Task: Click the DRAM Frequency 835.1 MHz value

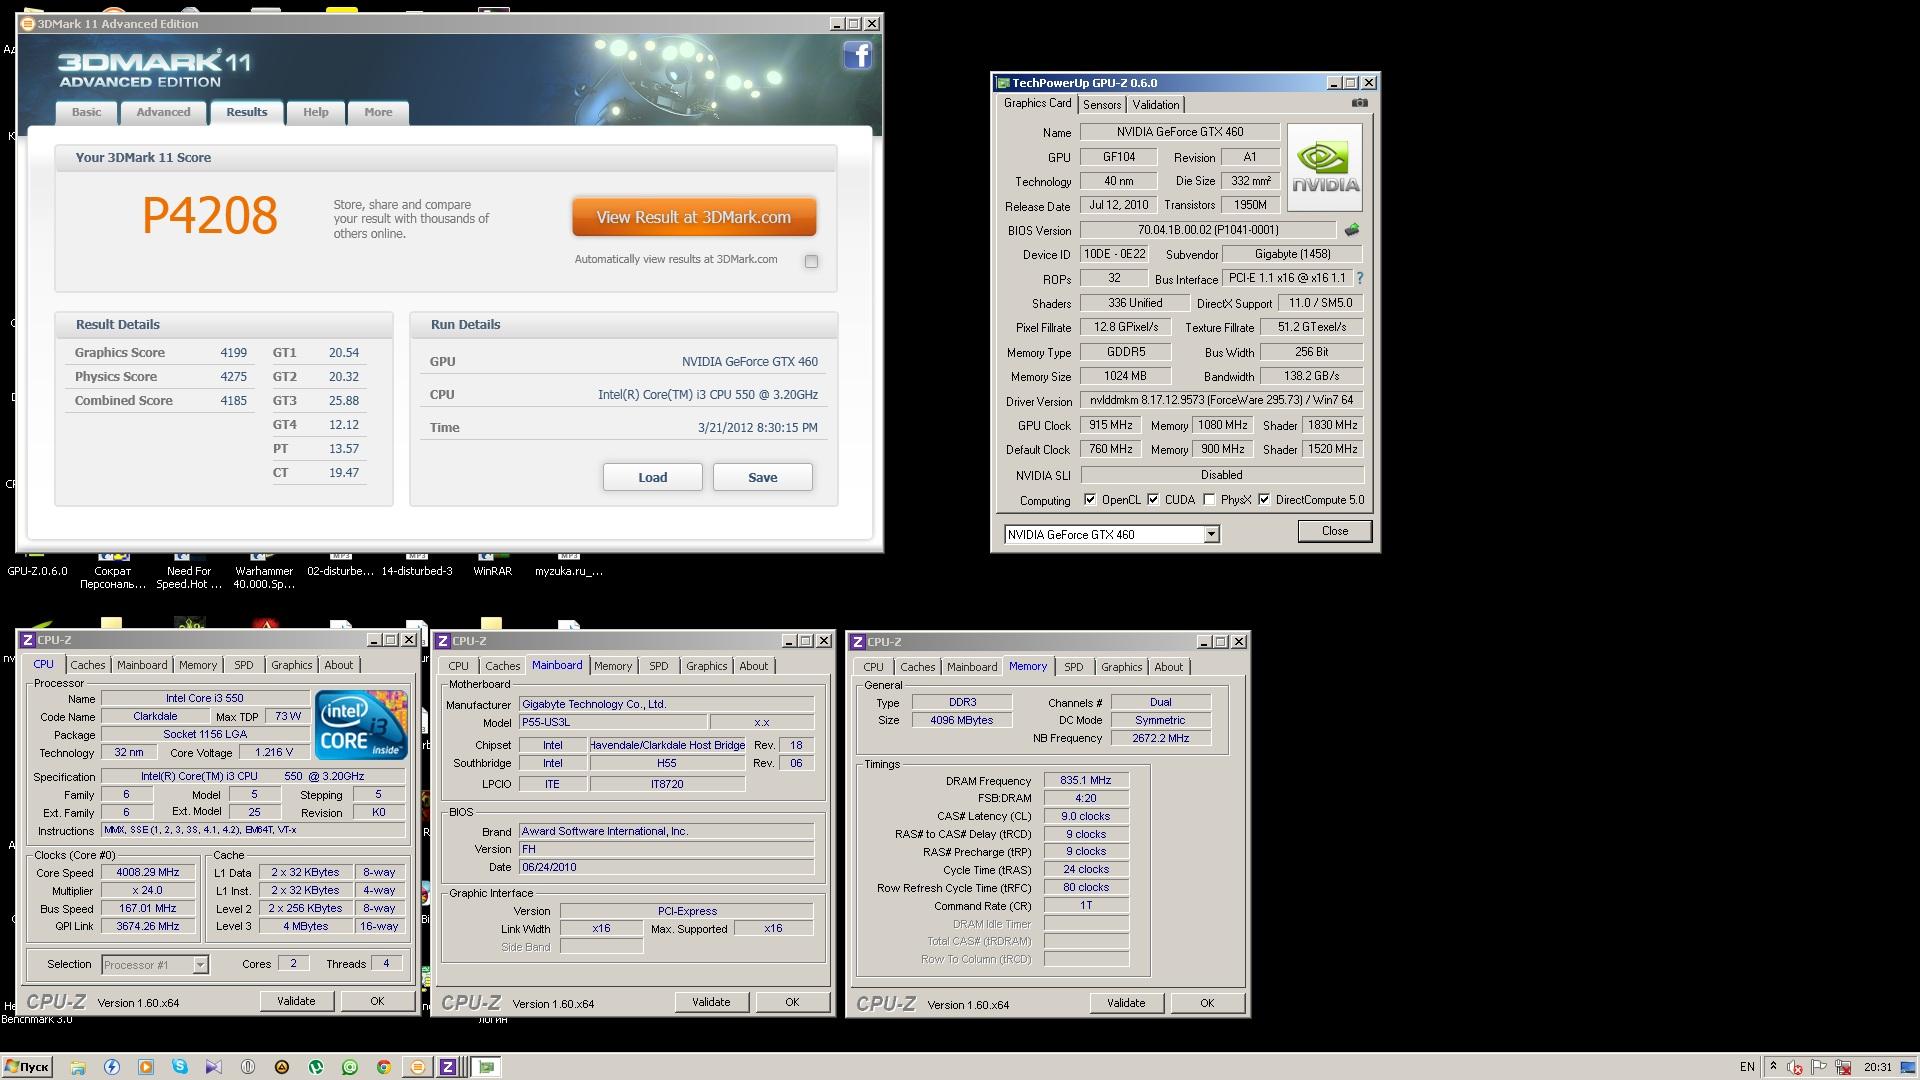Action: (1086, 780)
